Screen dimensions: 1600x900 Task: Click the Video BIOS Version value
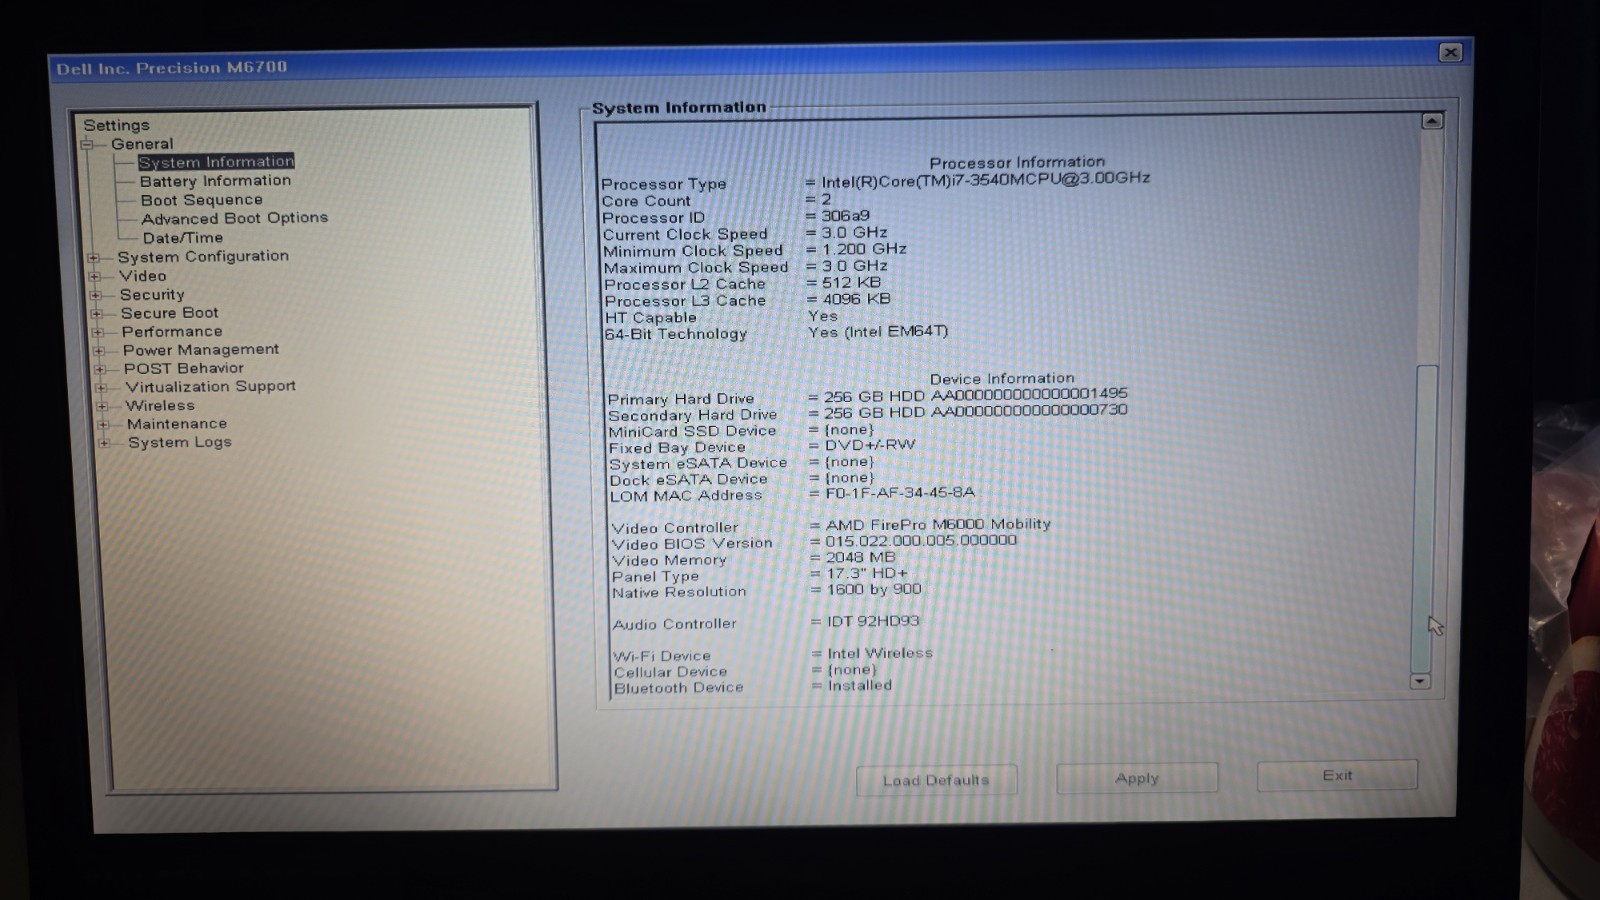pos(921,541)
